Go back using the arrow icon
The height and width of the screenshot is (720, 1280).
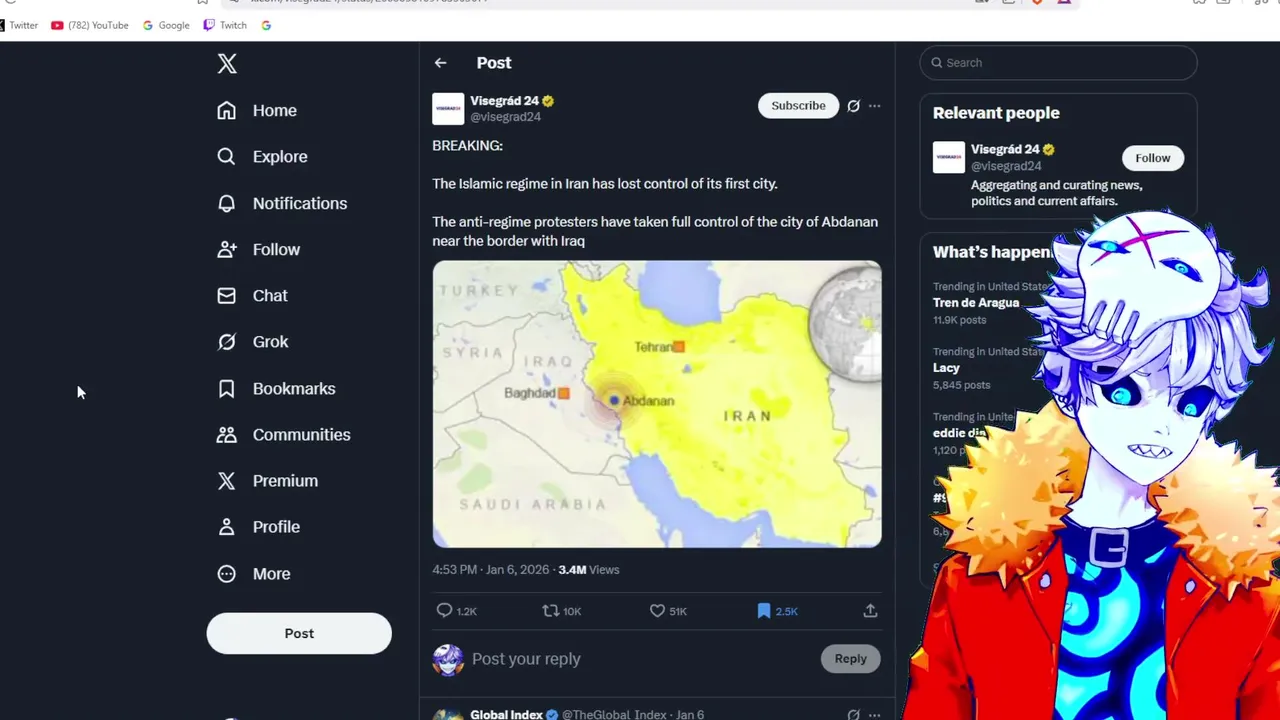(440, 63)
